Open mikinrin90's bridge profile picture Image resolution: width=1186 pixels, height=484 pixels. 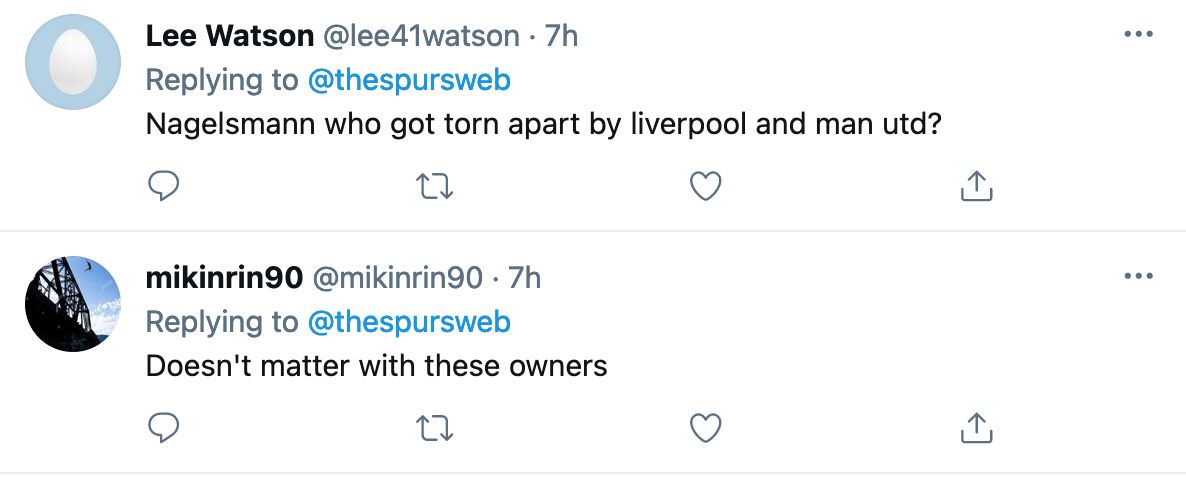pyautogui.click(x=73, y=304)
